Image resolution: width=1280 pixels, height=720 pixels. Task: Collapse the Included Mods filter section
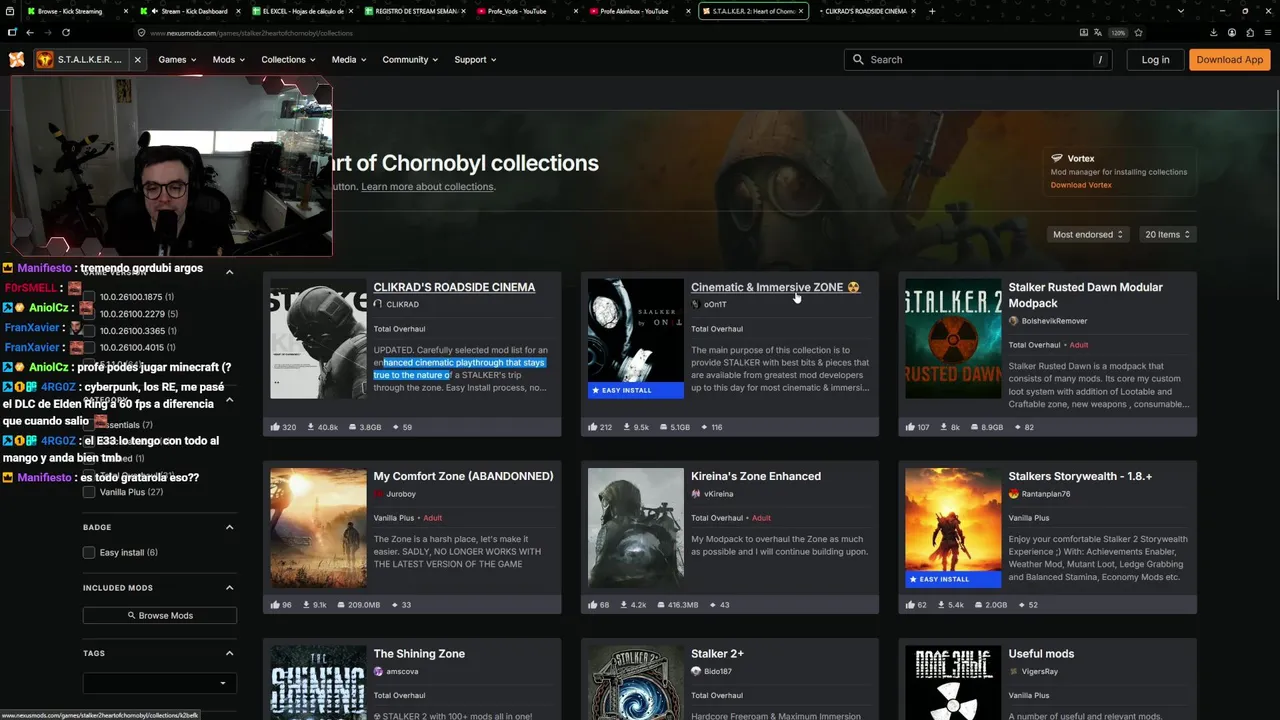(x=229, y=588)
